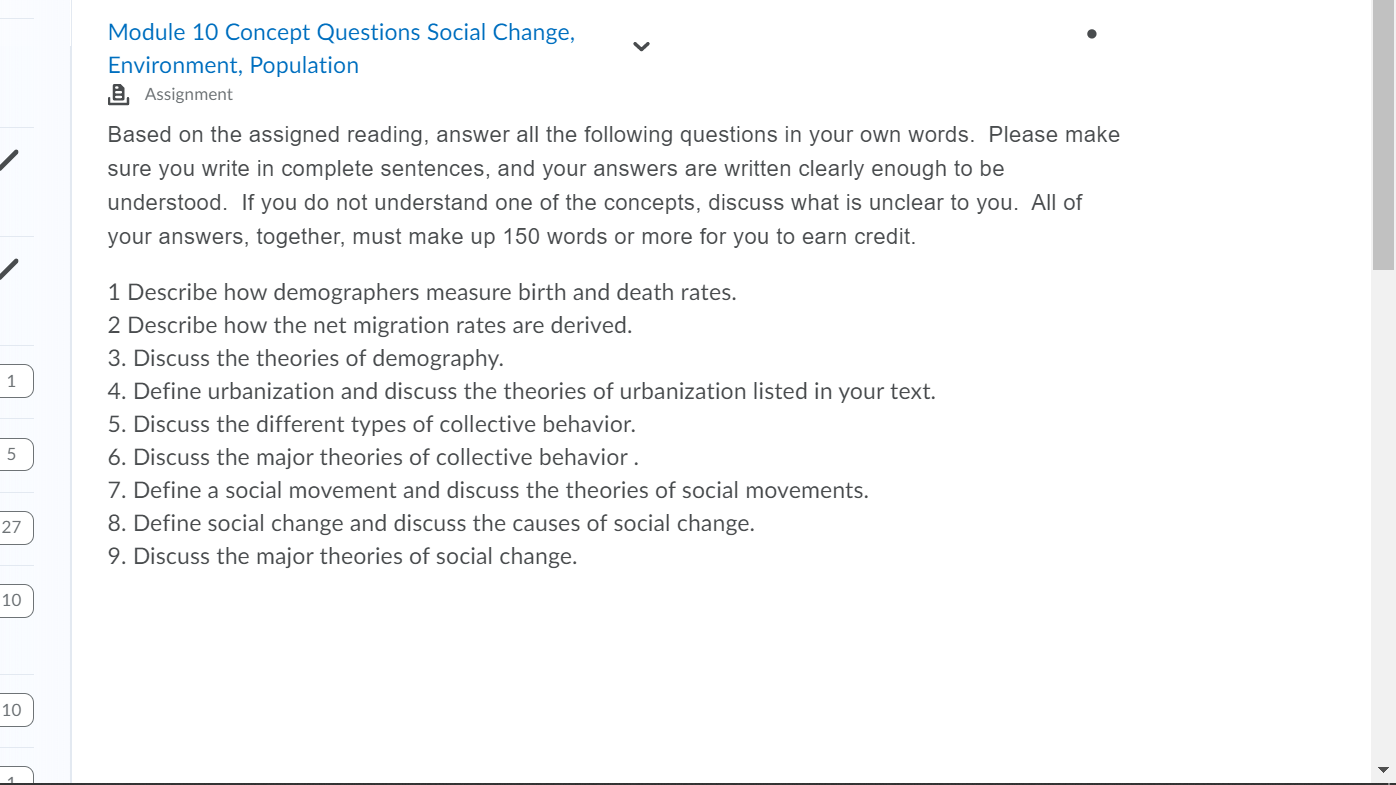The width and height of the screenshot is (1396, 785).
Task: Select the sidebar badge showing 1
Action: [x=15, y=381]
